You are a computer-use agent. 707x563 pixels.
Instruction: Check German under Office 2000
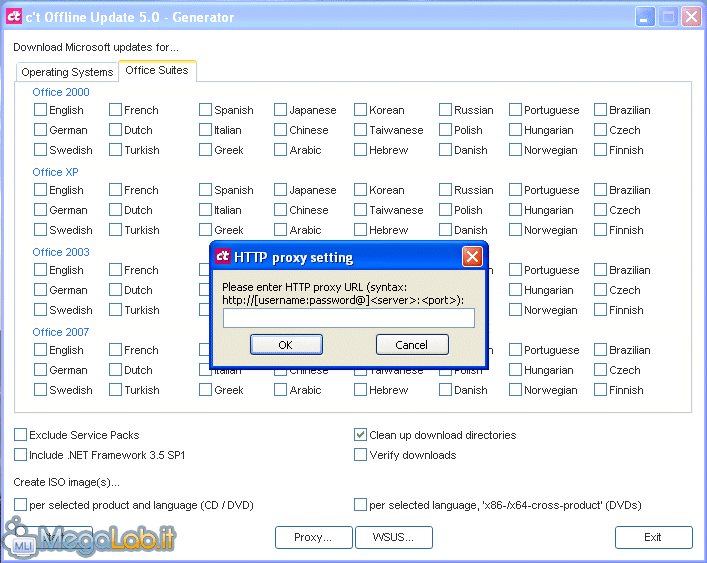click(40, 129)
